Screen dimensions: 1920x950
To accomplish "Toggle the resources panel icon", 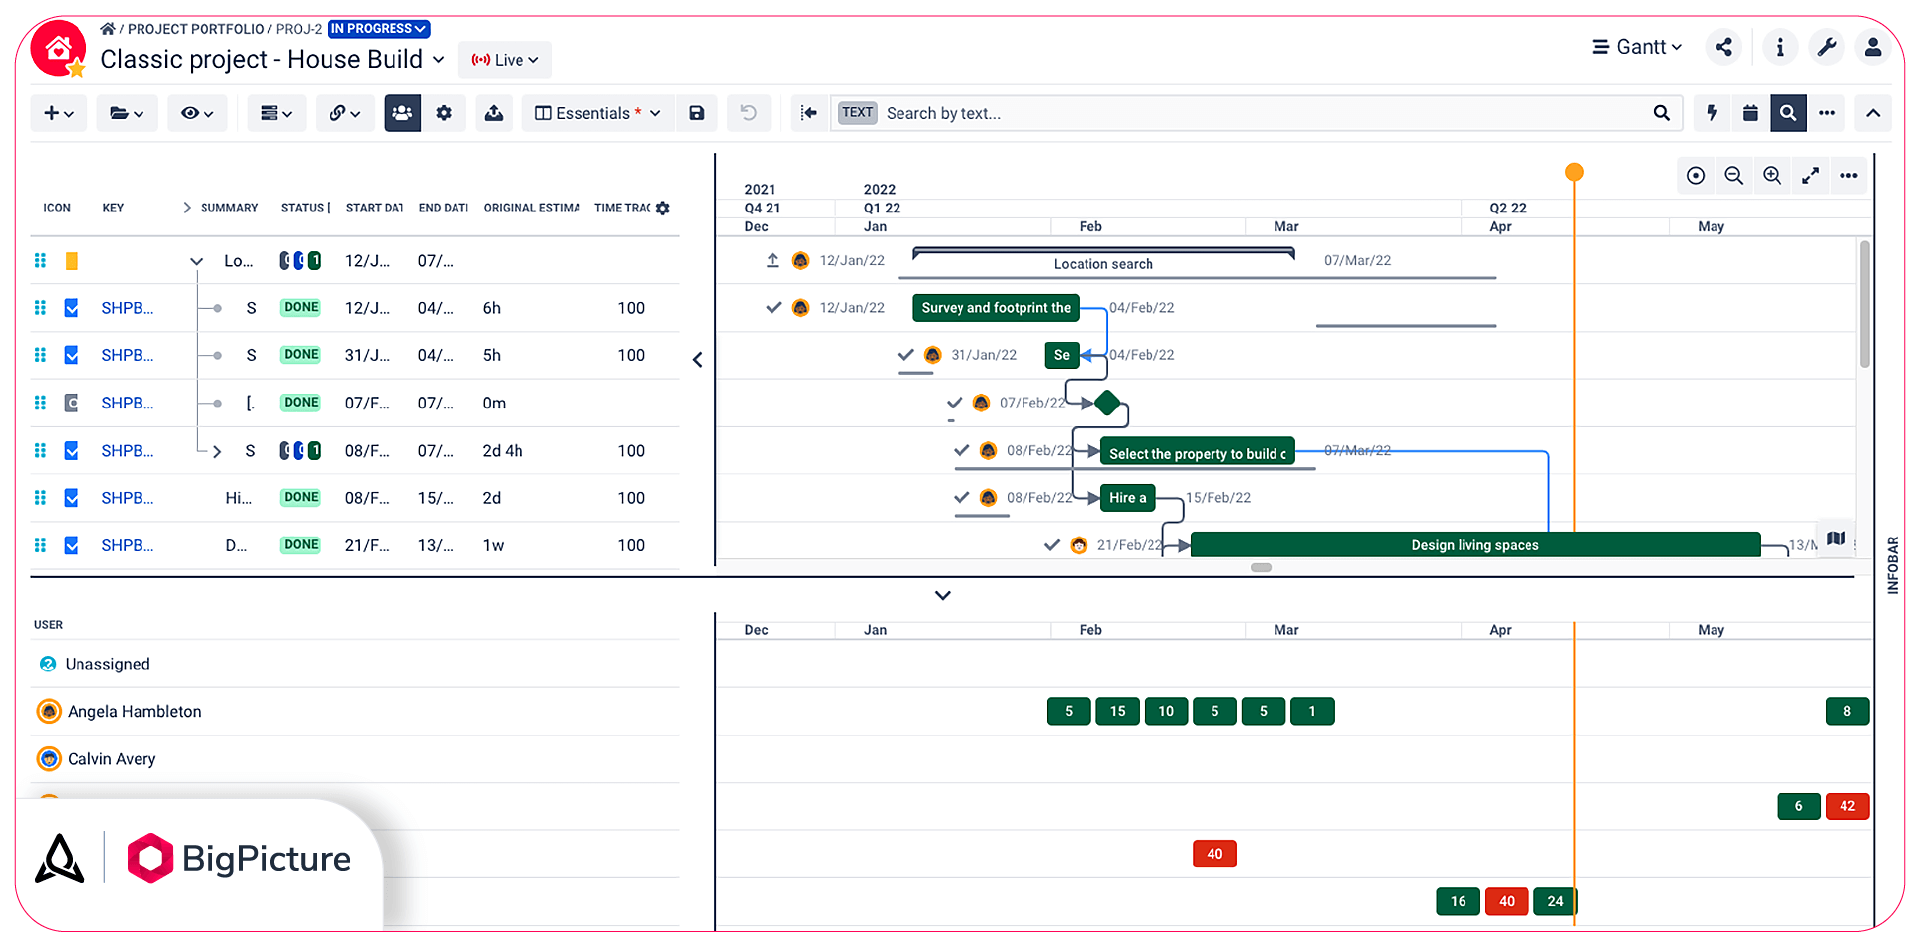I will pos(402,113).
